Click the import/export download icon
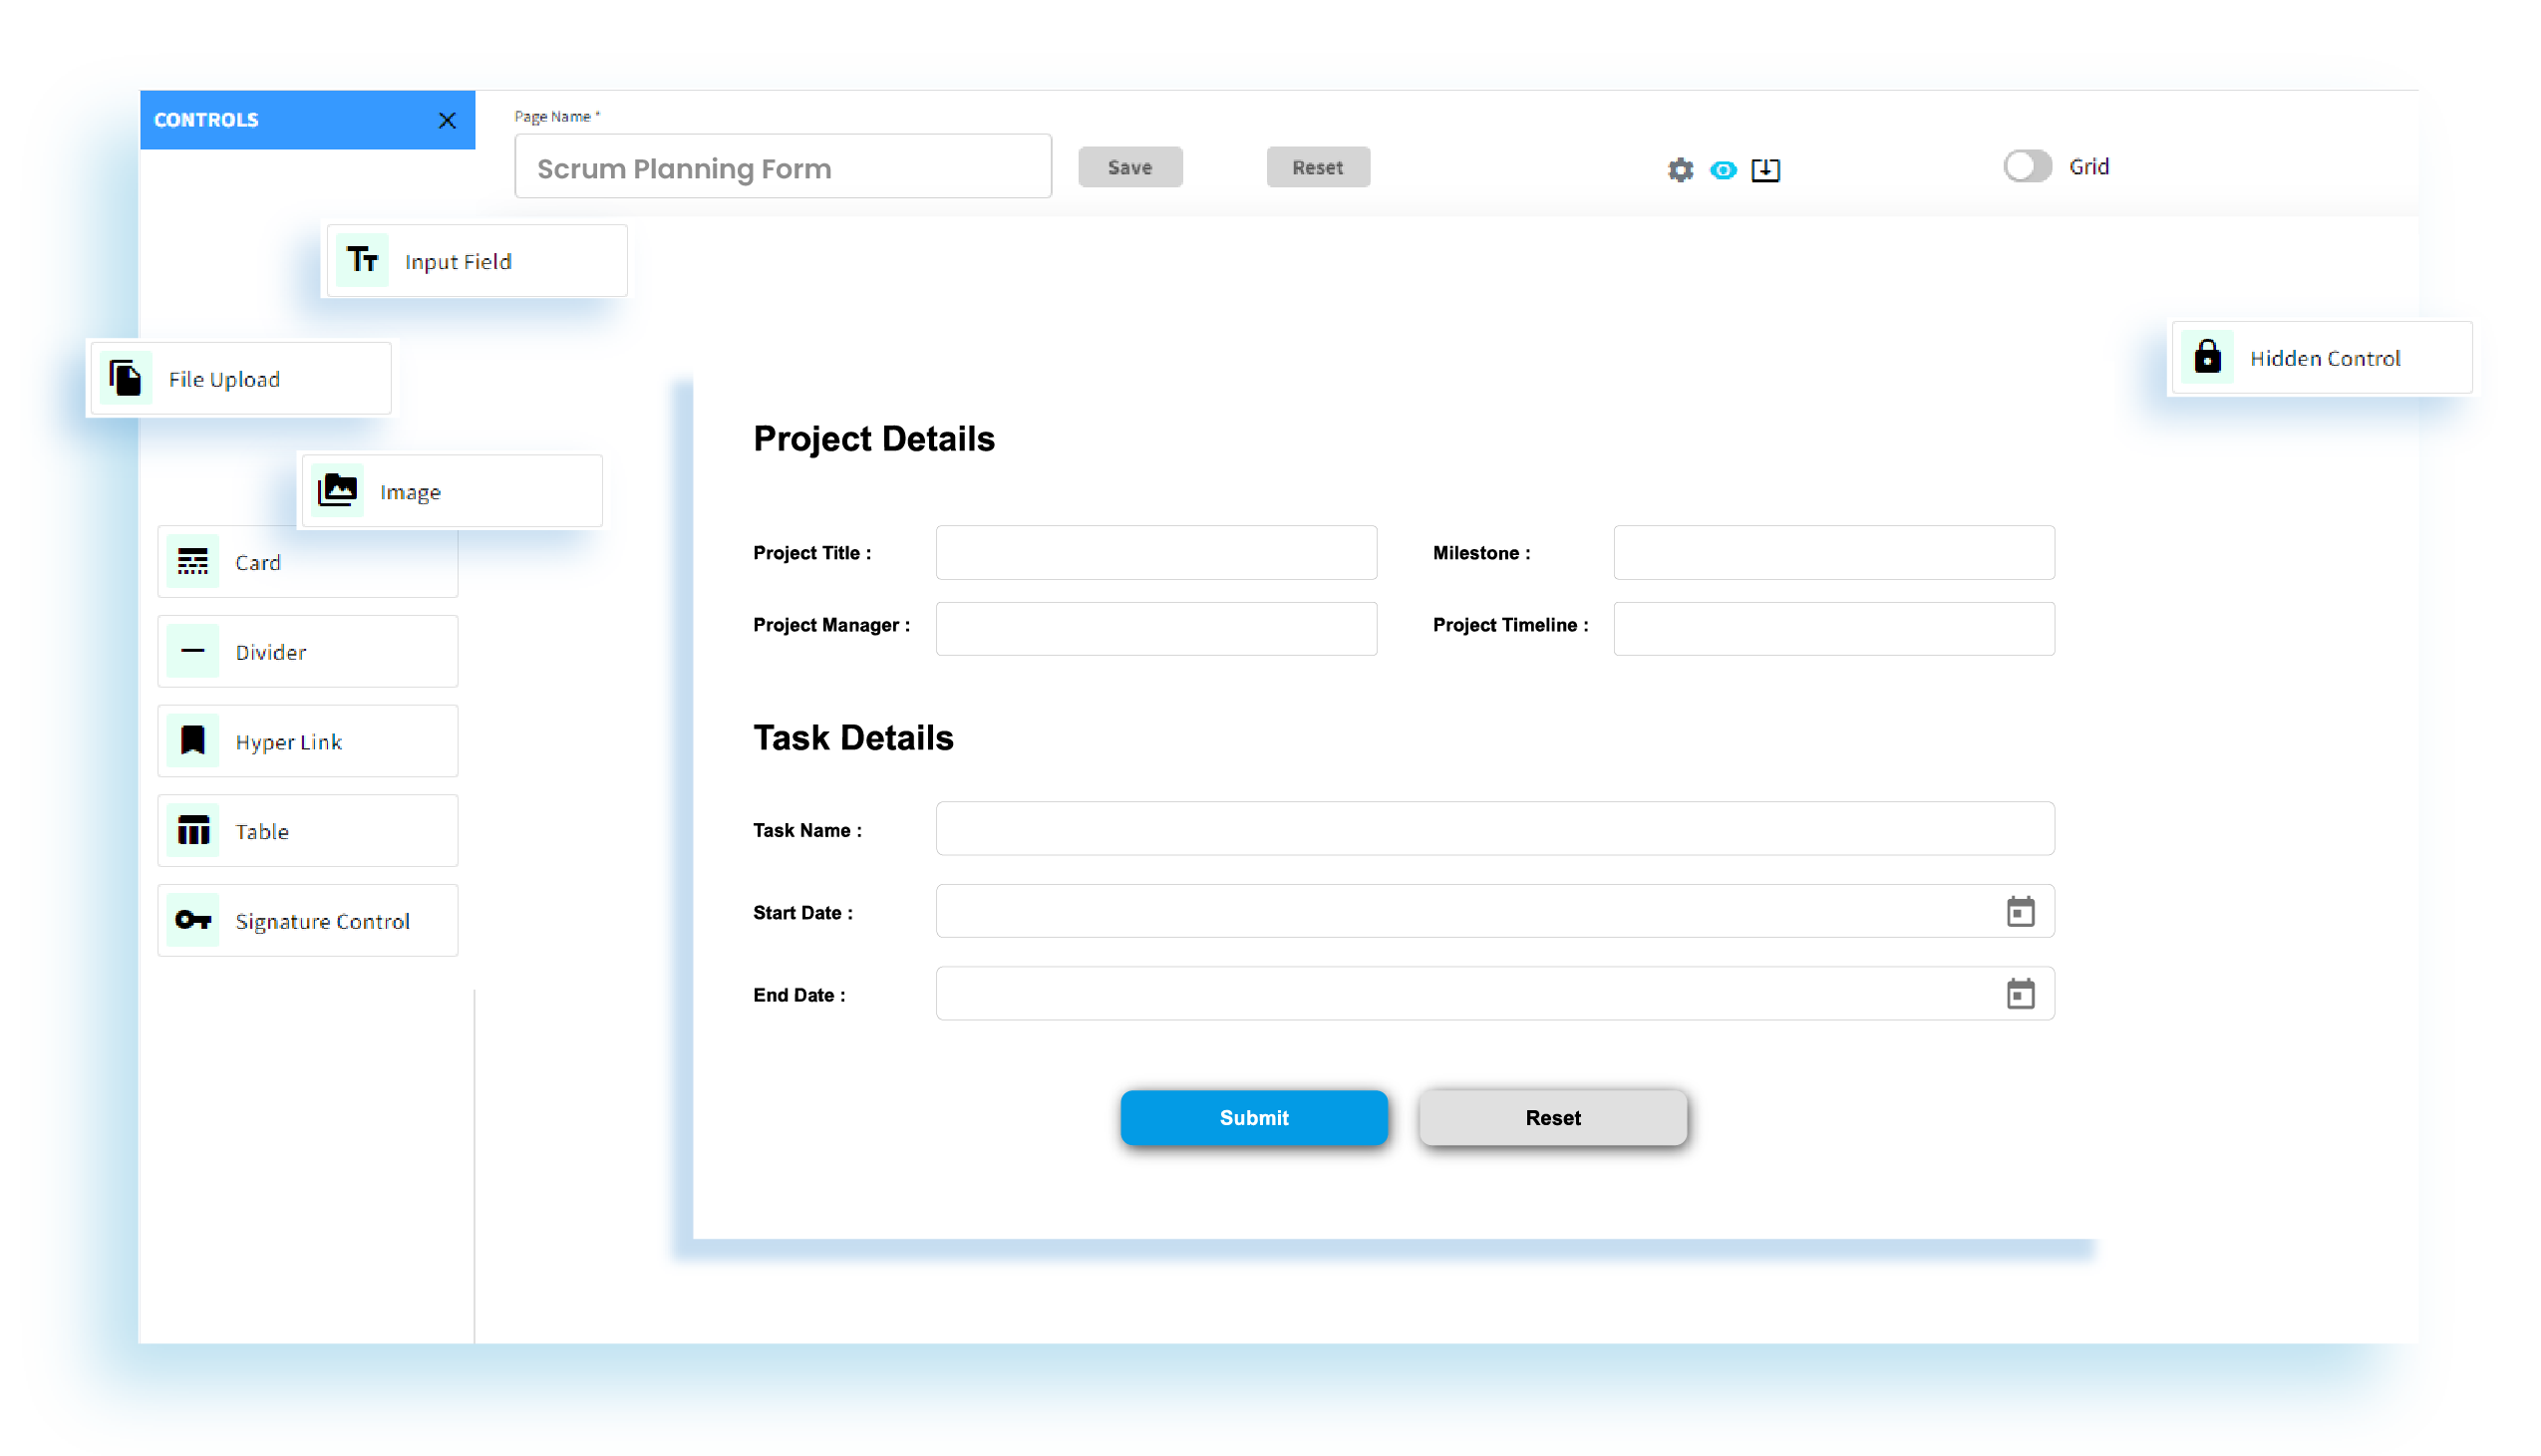Viewport: 2541px width, 1456px height. pyautogui.click(x=1766, y=170)
